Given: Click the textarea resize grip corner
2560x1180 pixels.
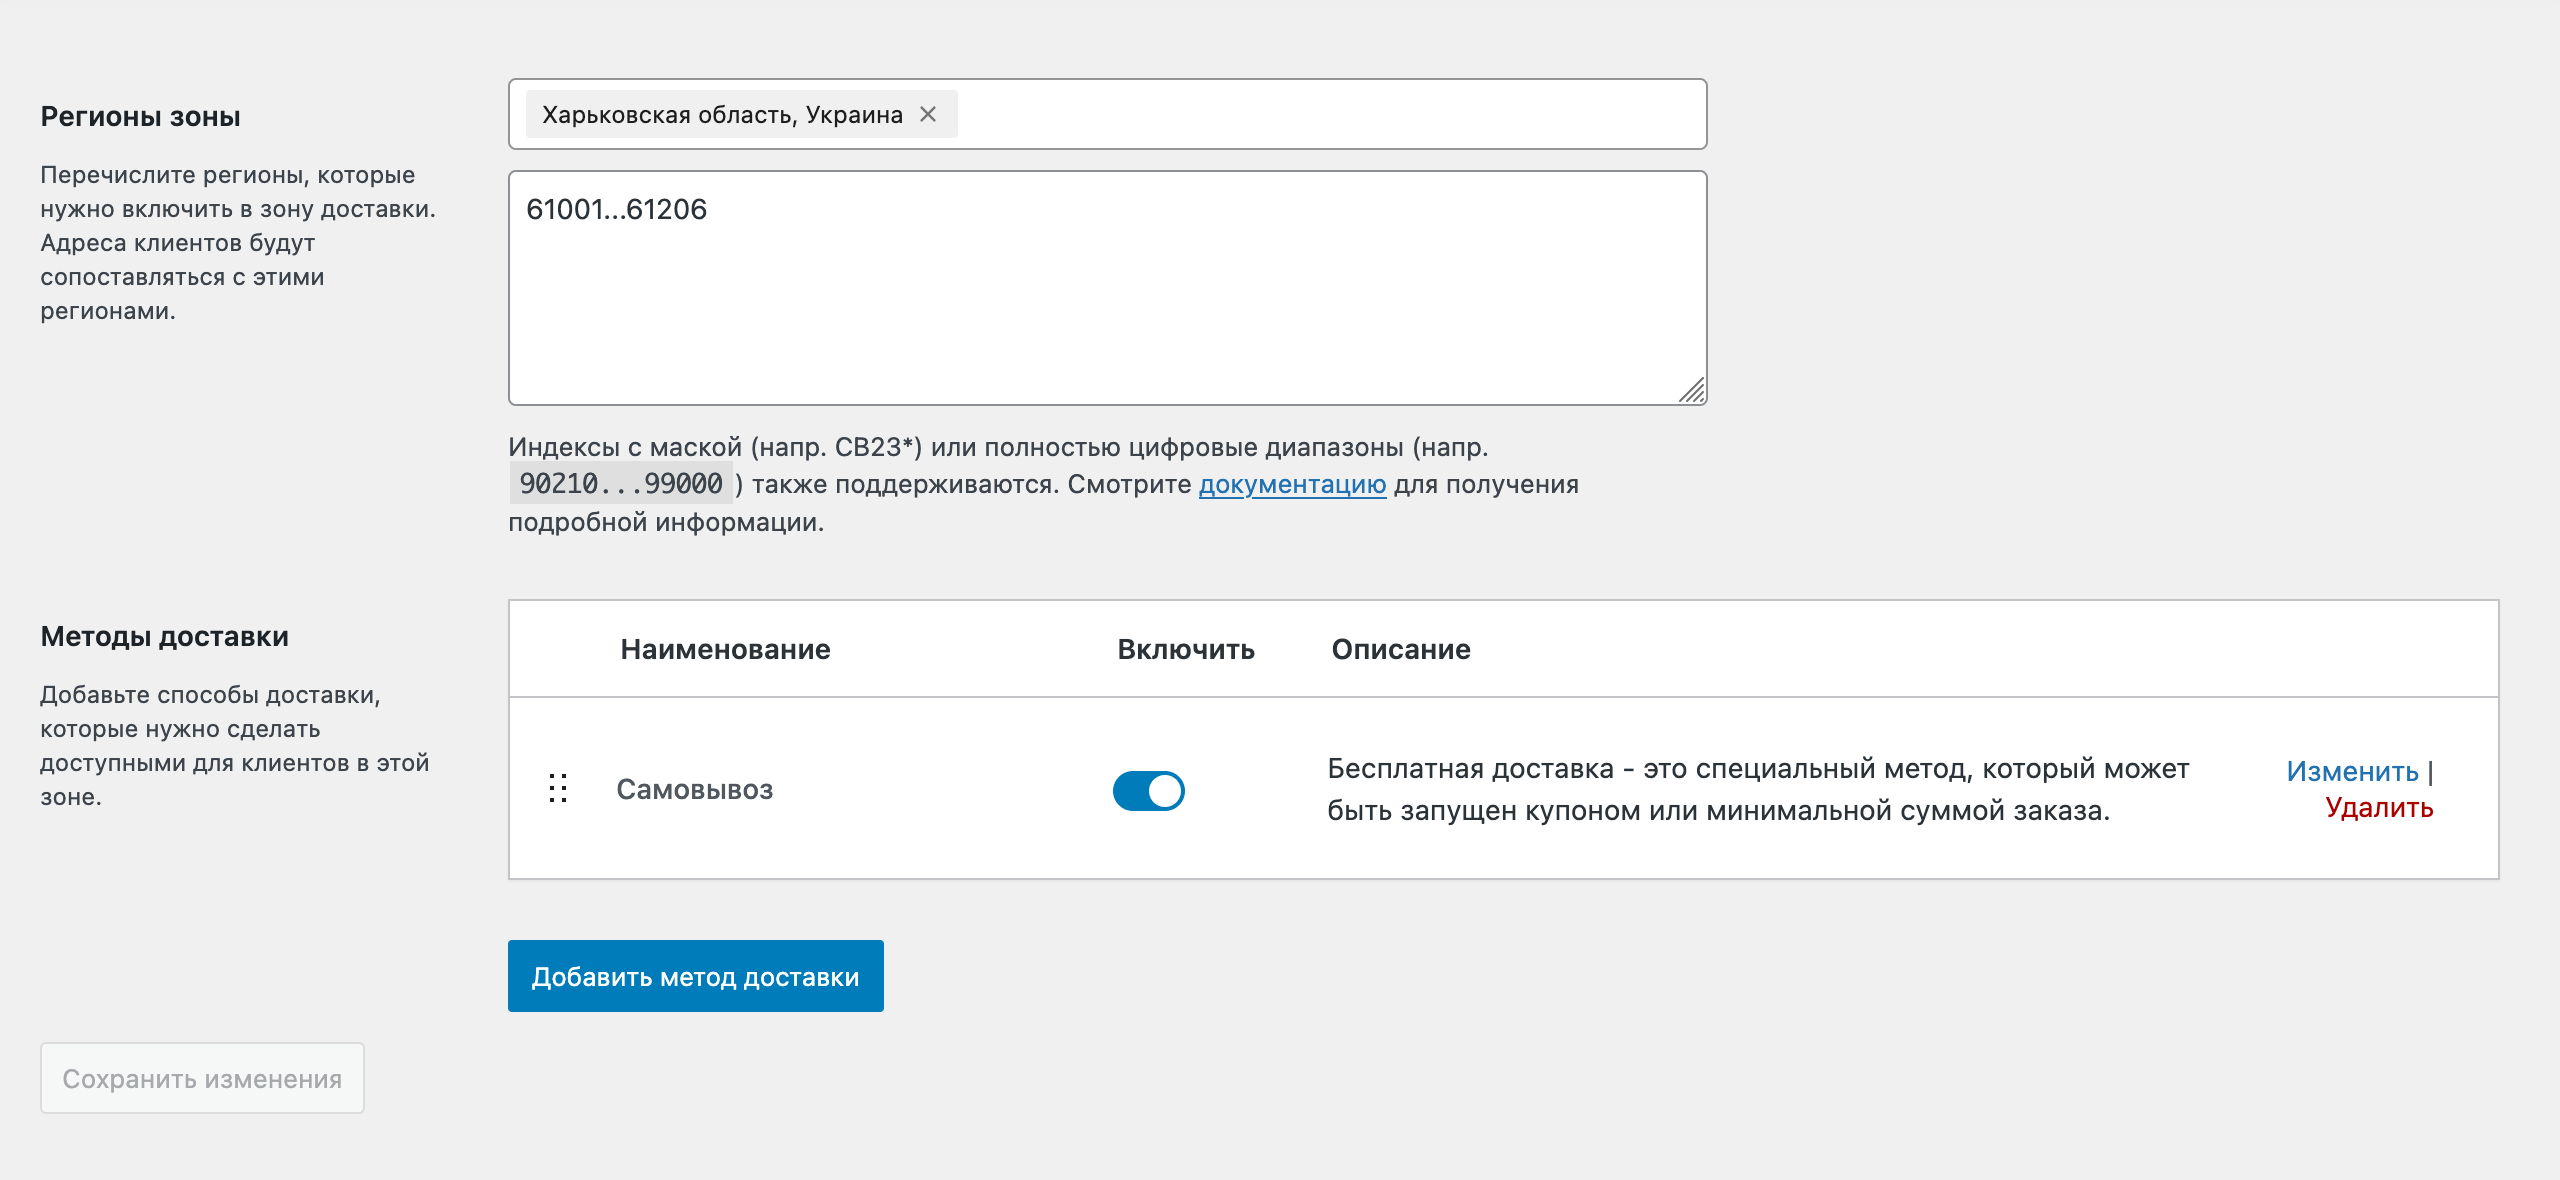Looking at the screenshot, I should click(x=1692, y=390).
